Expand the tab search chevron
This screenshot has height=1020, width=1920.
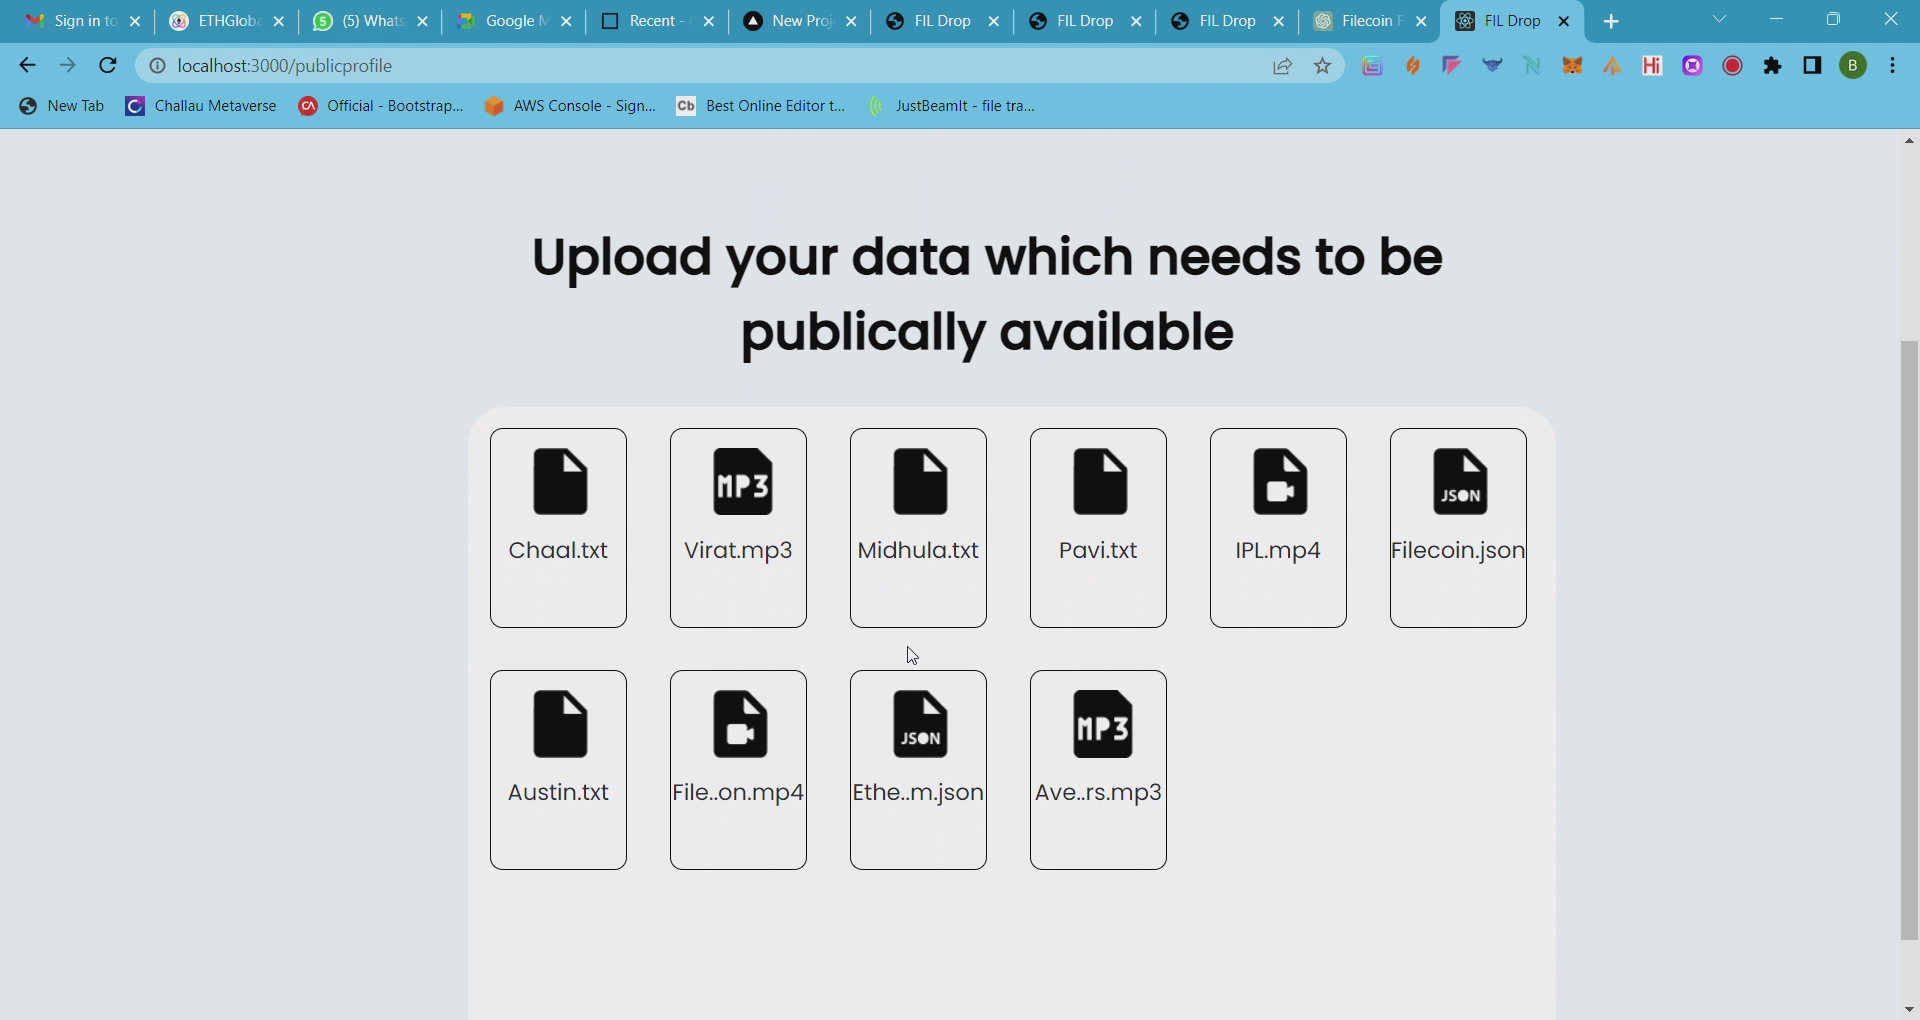[x=1719, y=19]
